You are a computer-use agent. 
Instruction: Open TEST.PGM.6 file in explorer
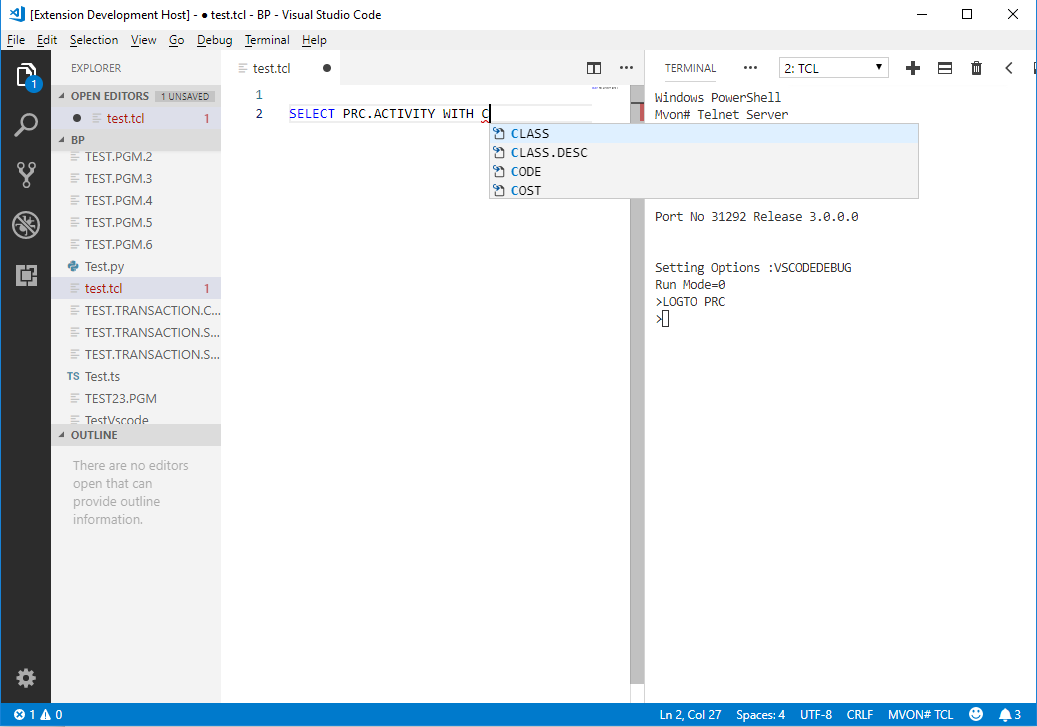point(136,245)
